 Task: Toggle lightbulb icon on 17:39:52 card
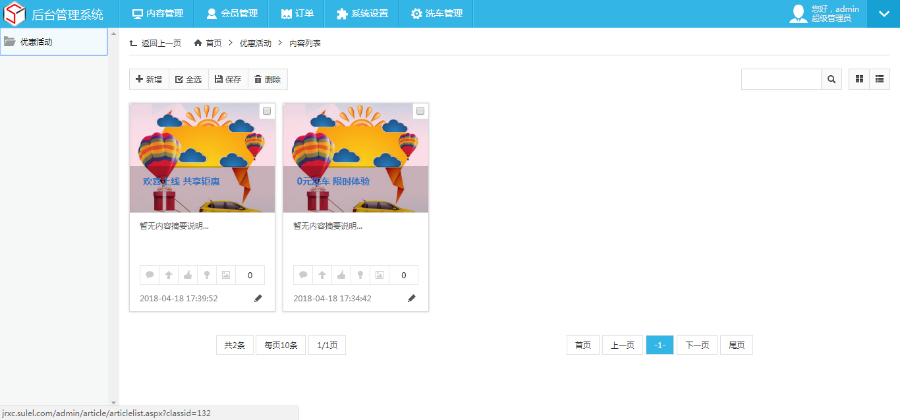pos(207,275)
